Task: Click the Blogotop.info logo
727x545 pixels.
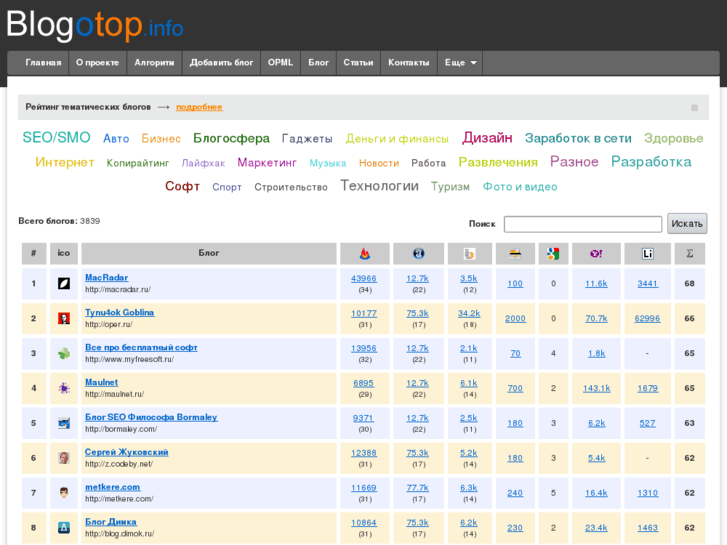Action: coord(95,26)
